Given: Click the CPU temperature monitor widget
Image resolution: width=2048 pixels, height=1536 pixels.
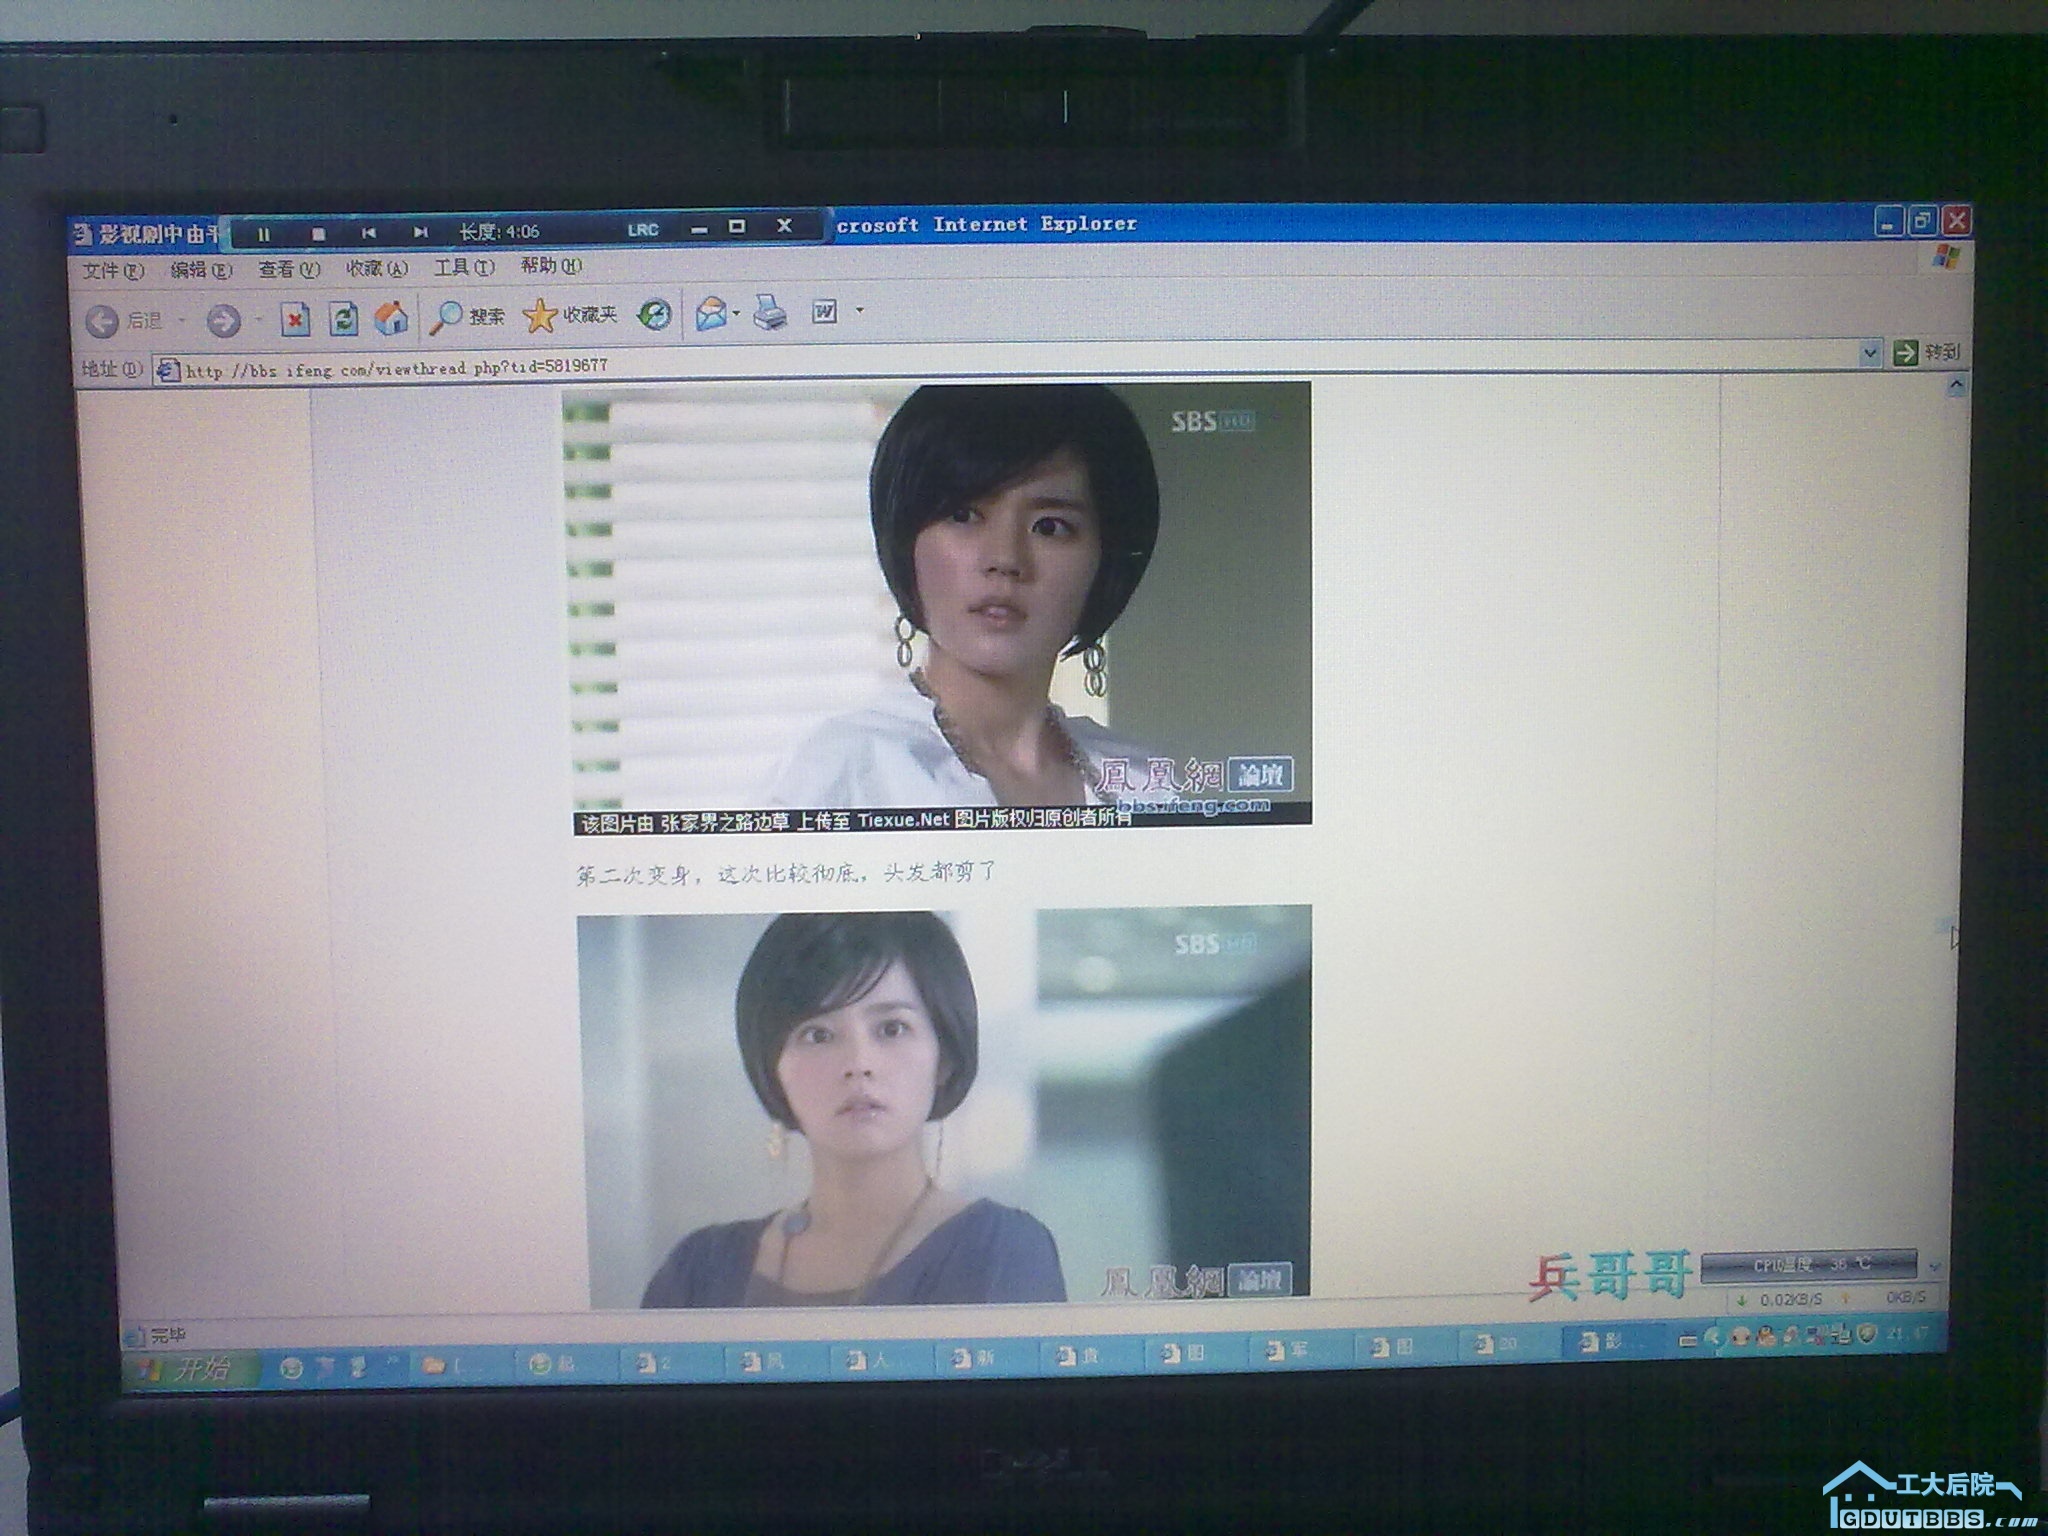Looking at the screenshot, I should [x=1808, y=1265].
